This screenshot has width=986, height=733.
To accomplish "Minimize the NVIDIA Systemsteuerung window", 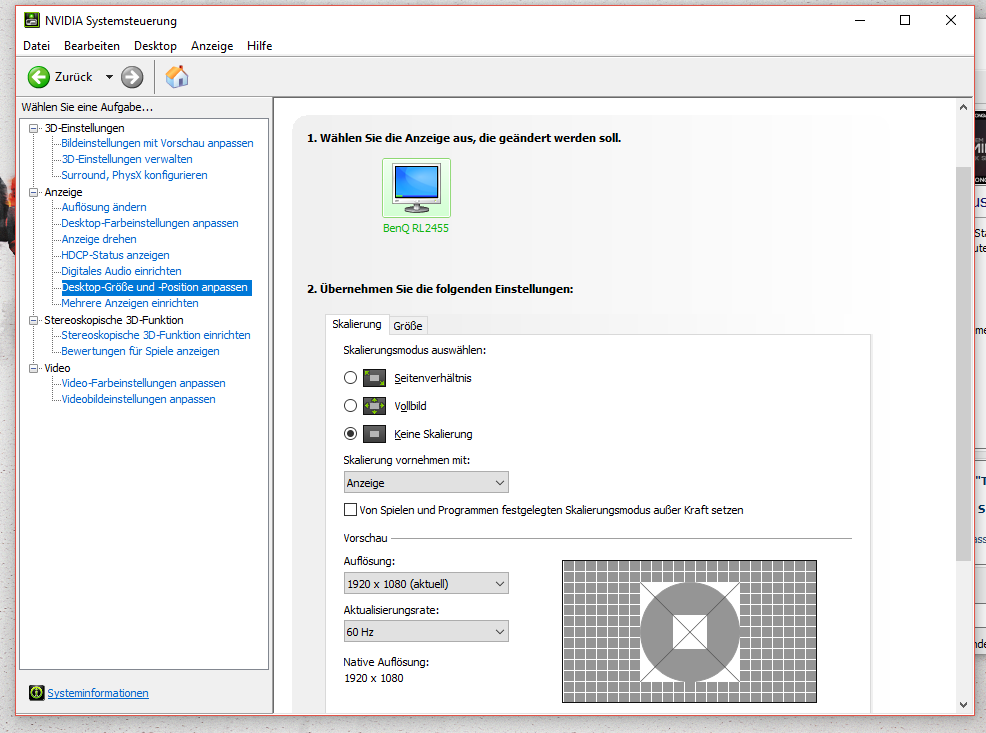I will (860, 20).
